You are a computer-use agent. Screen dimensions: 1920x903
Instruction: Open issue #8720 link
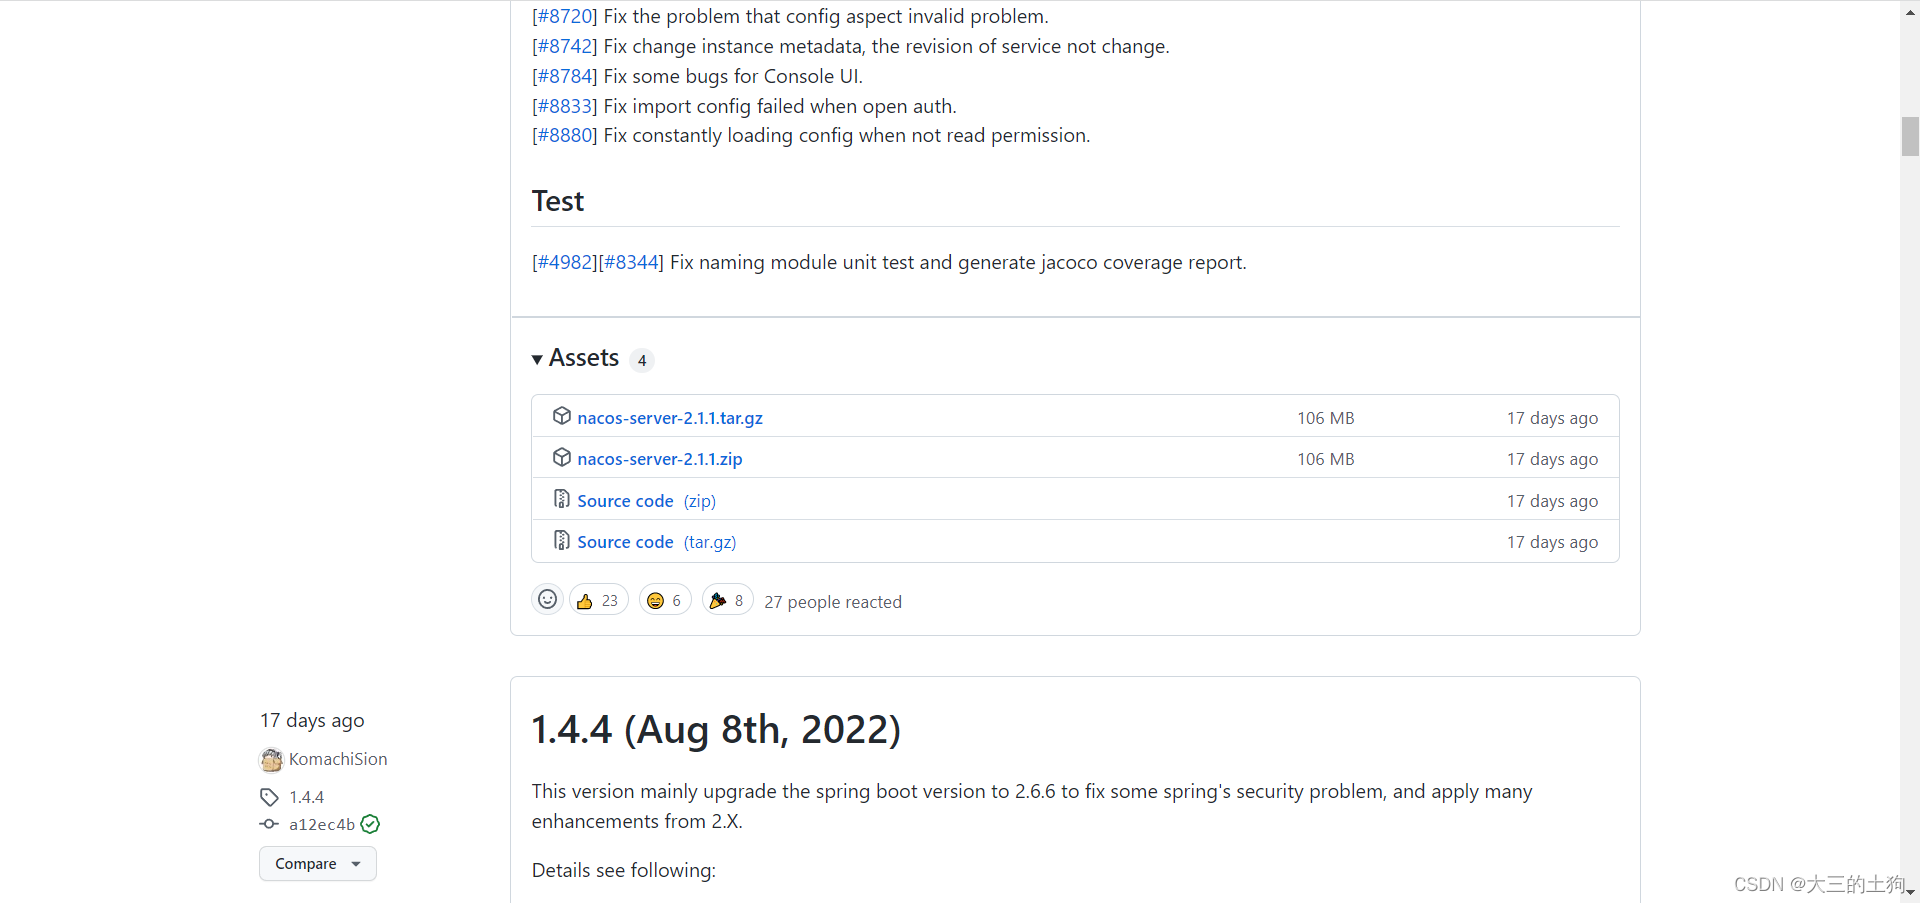[x=564, y=17]
